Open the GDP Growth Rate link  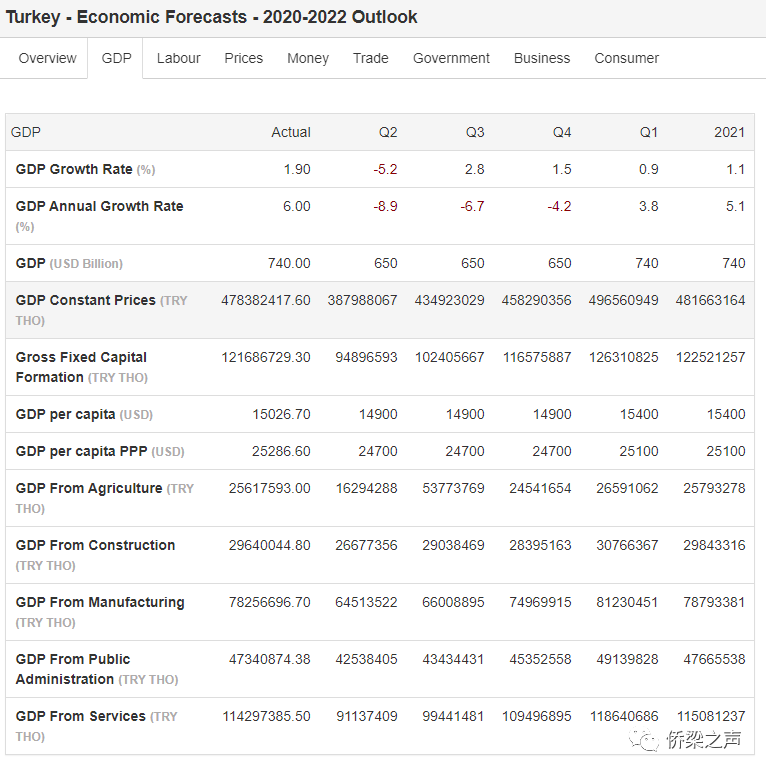pos(74,169)
